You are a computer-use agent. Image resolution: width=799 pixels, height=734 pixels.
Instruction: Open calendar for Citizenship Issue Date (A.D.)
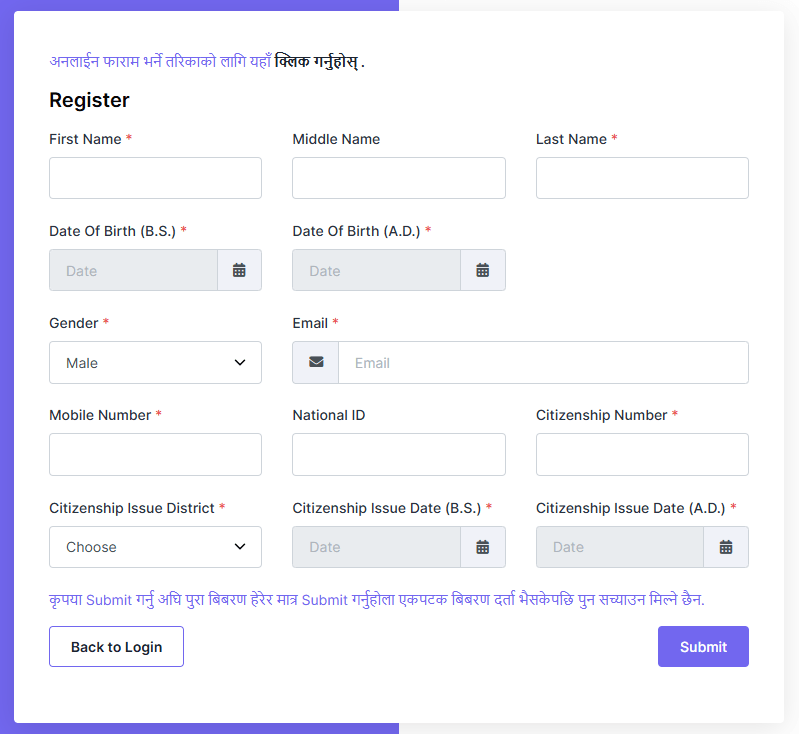726,547
